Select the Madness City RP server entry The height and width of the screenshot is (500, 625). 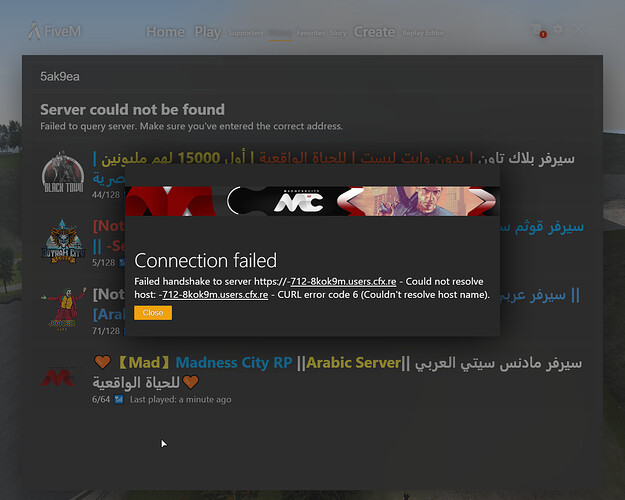(x=312, y=378)
